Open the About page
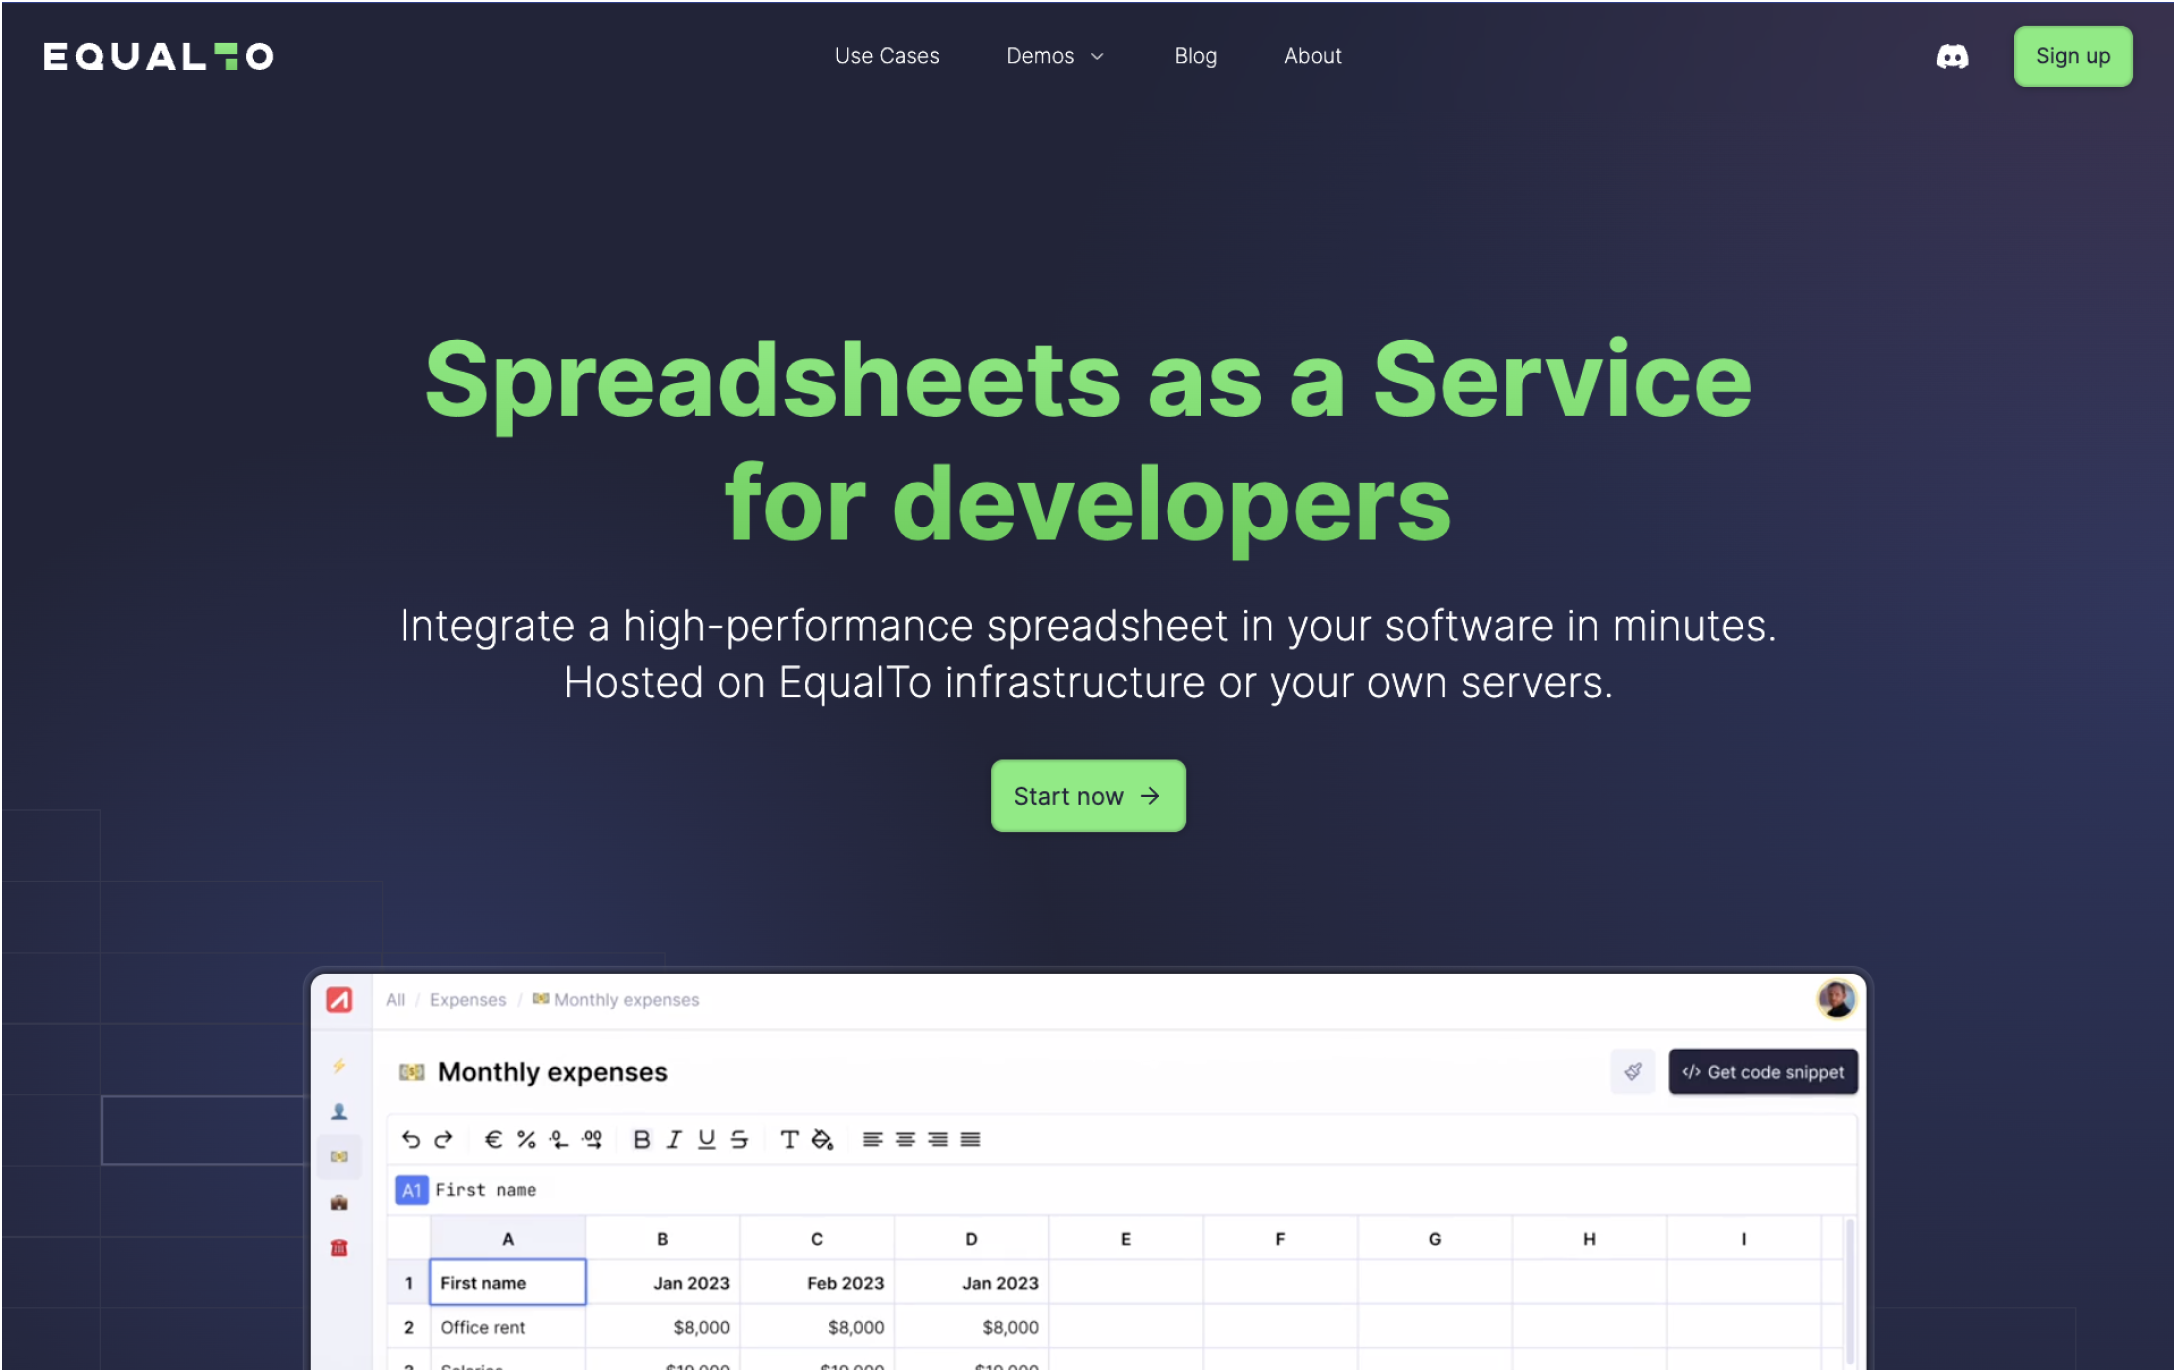 (x=1312, y=56)
